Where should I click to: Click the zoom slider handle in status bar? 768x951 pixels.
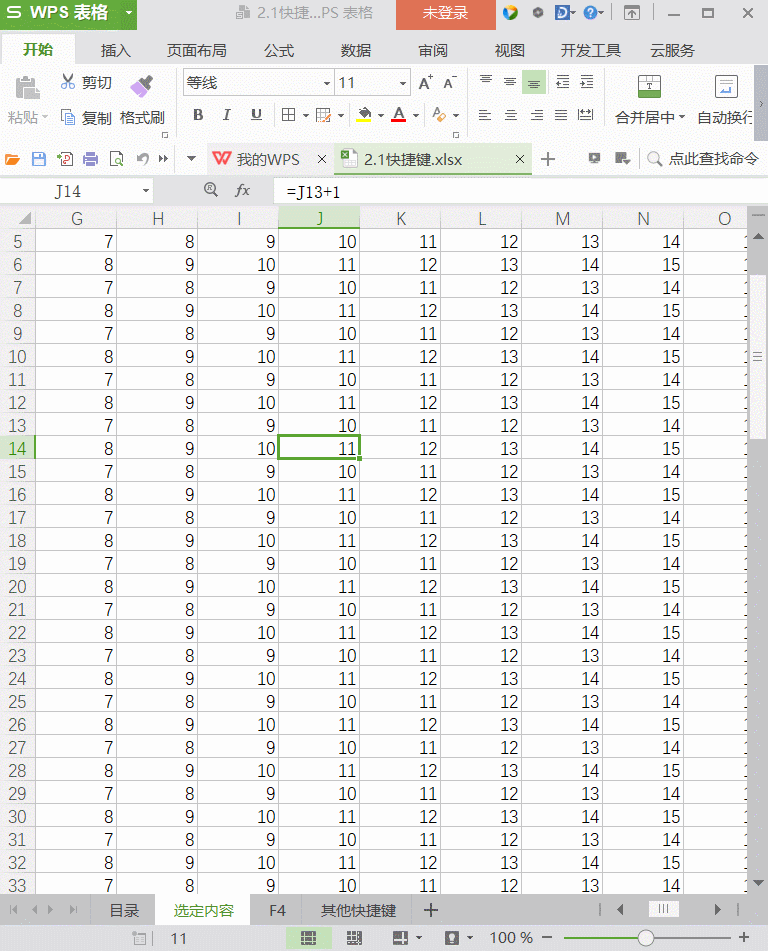pyautogui.click(x=646, y=938)
